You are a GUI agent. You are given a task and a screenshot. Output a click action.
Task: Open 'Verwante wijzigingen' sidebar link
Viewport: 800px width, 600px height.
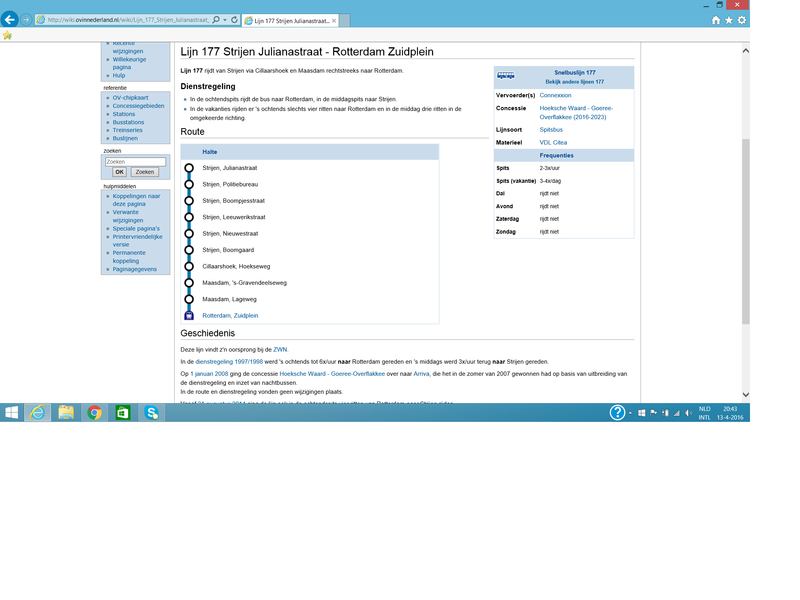coord(128,216)
